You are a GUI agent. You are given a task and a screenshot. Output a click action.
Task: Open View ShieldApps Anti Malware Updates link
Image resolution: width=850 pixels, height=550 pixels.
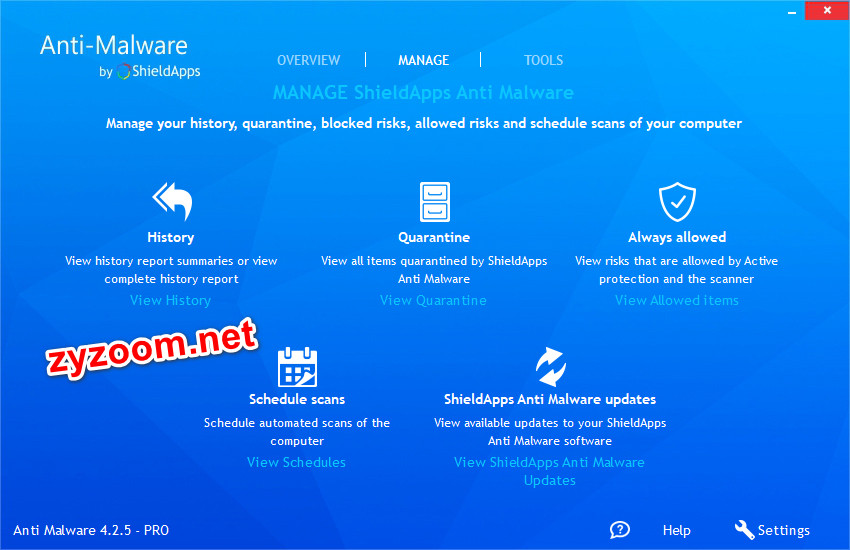[x=549, y=471]
